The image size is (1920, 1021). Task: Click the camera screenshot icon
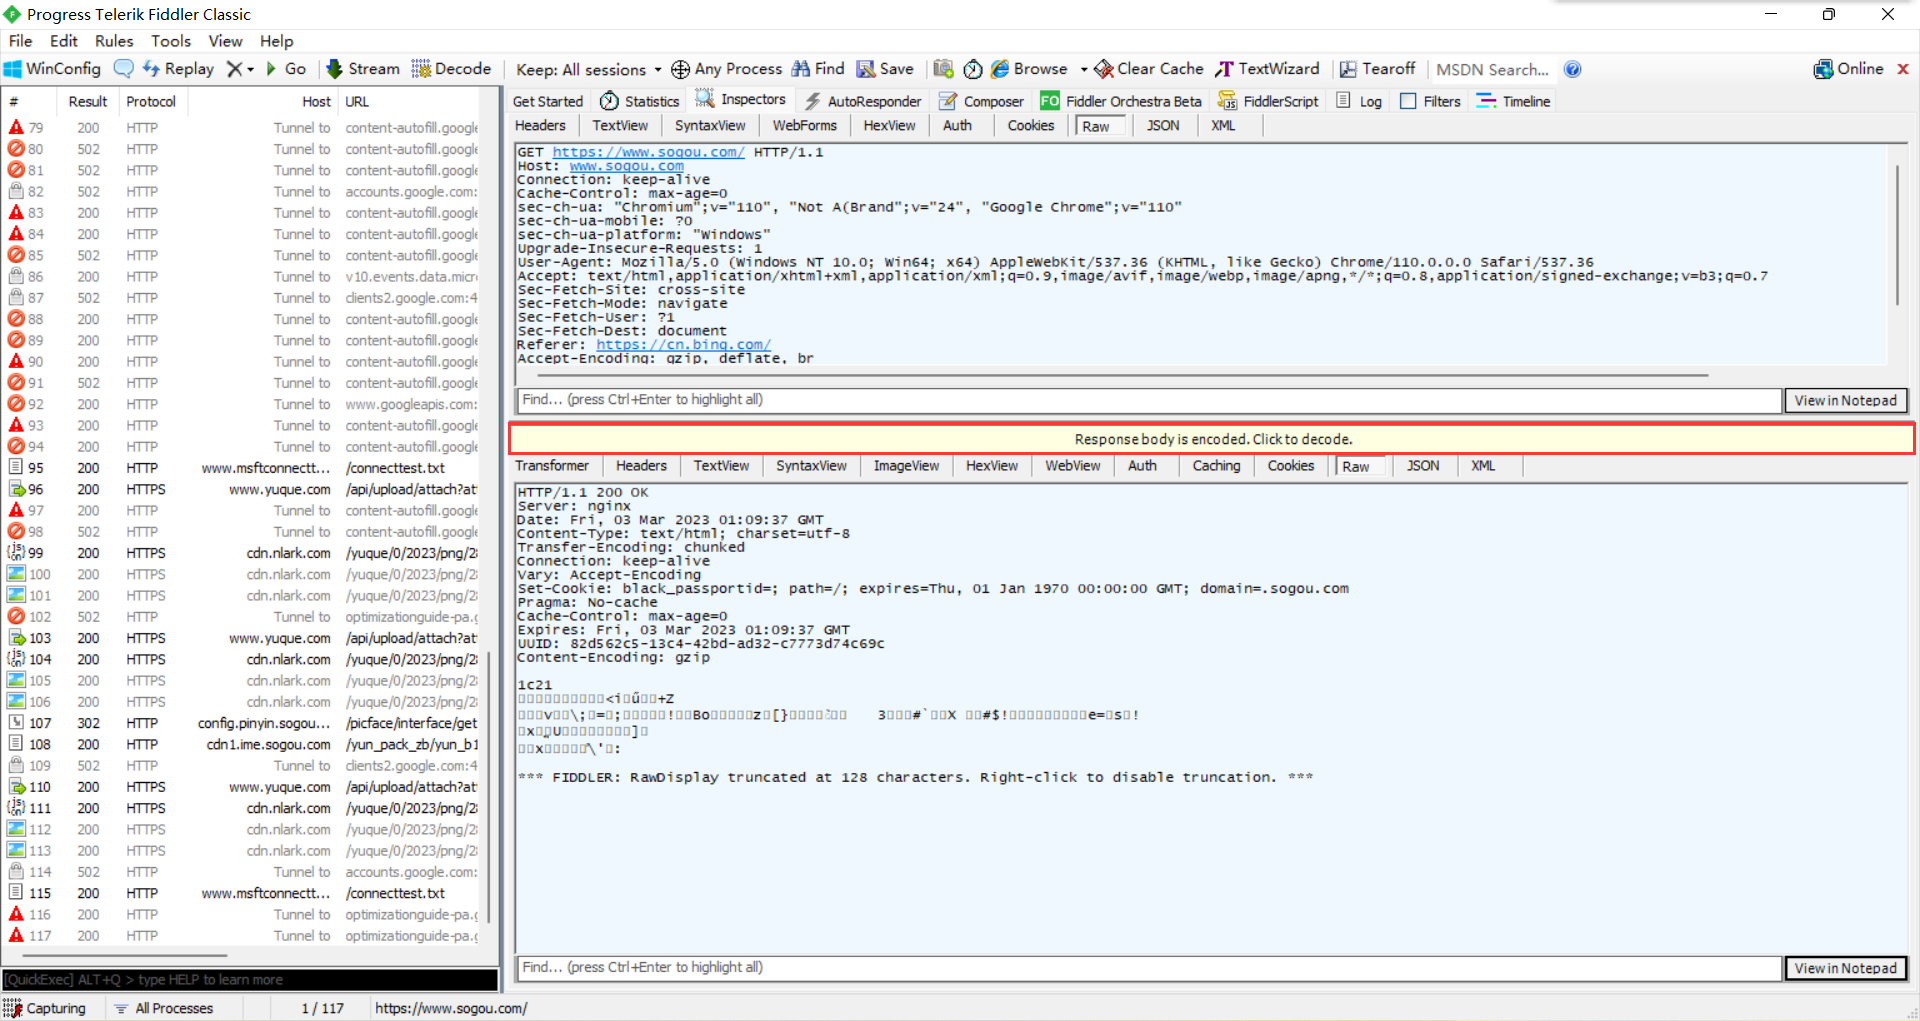click(x=943, y=69)
